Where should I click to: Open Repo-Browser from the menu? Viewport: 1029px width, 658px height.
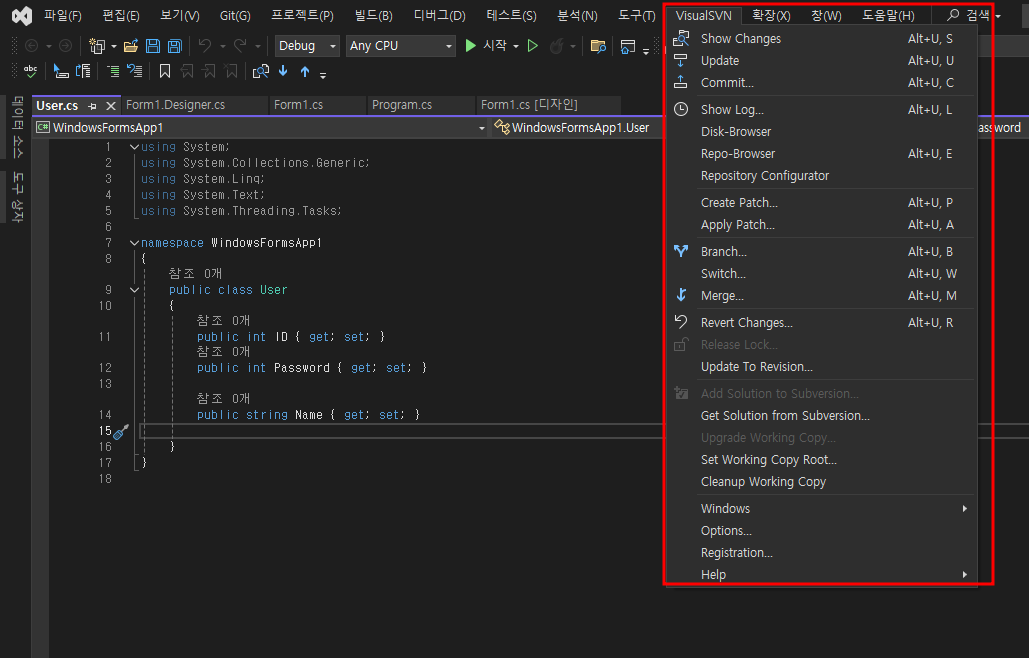pos(822,154)
